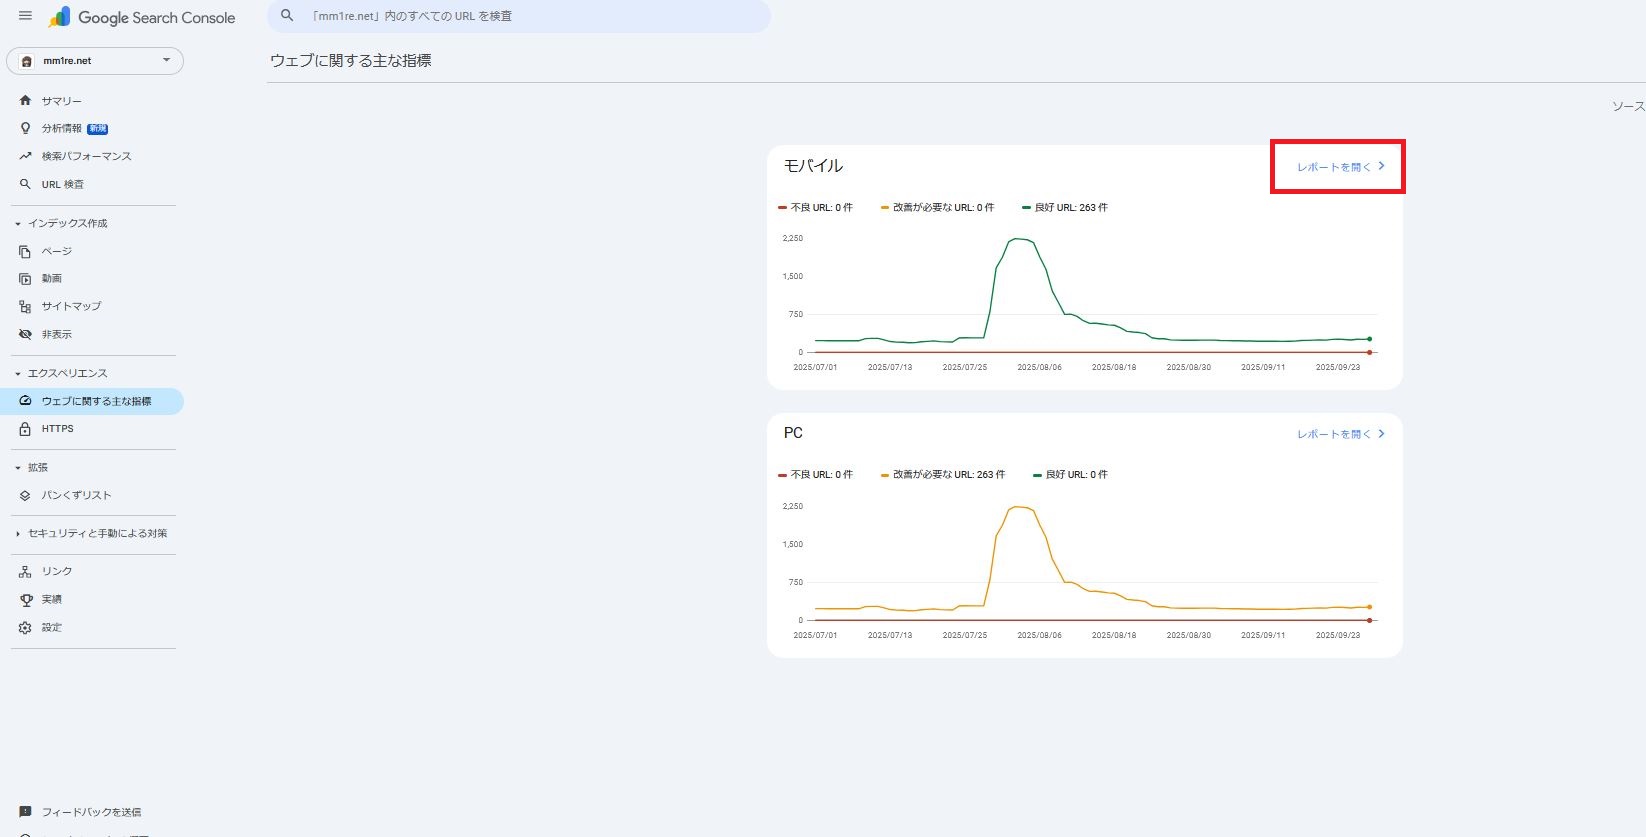The image size is (1646, 837).
Task: Select the URL 検査 magnifier icon
Action: click(x=25, y=184)
